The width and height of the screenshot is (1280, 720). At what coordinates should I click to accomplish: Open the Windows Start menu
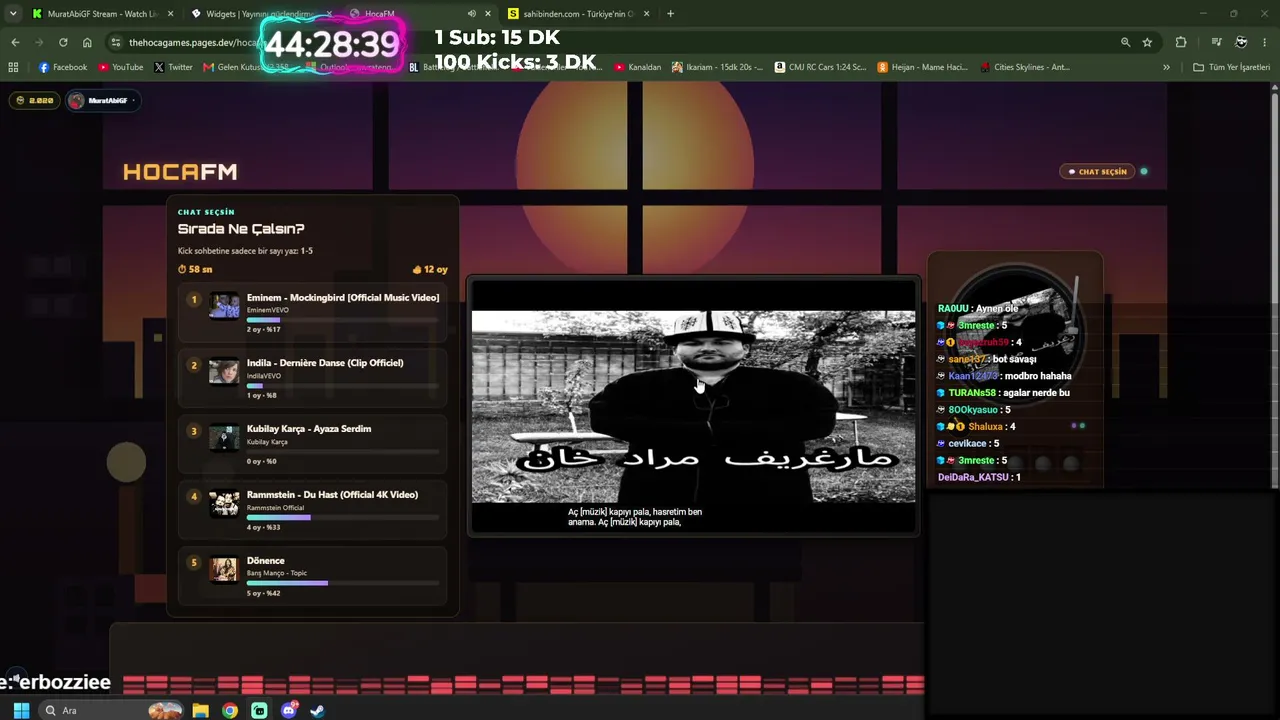[21, 710]
